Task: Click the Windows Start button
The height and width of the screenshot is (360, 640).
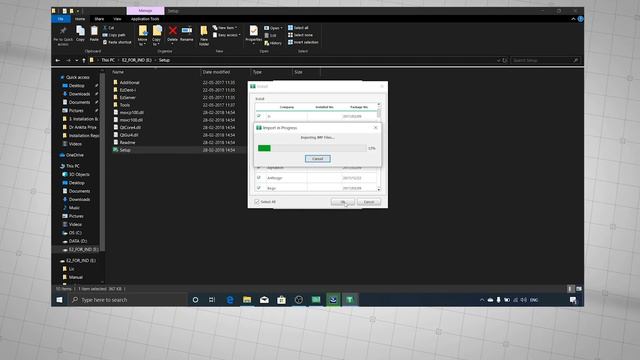Action: (x=59, y=300)
